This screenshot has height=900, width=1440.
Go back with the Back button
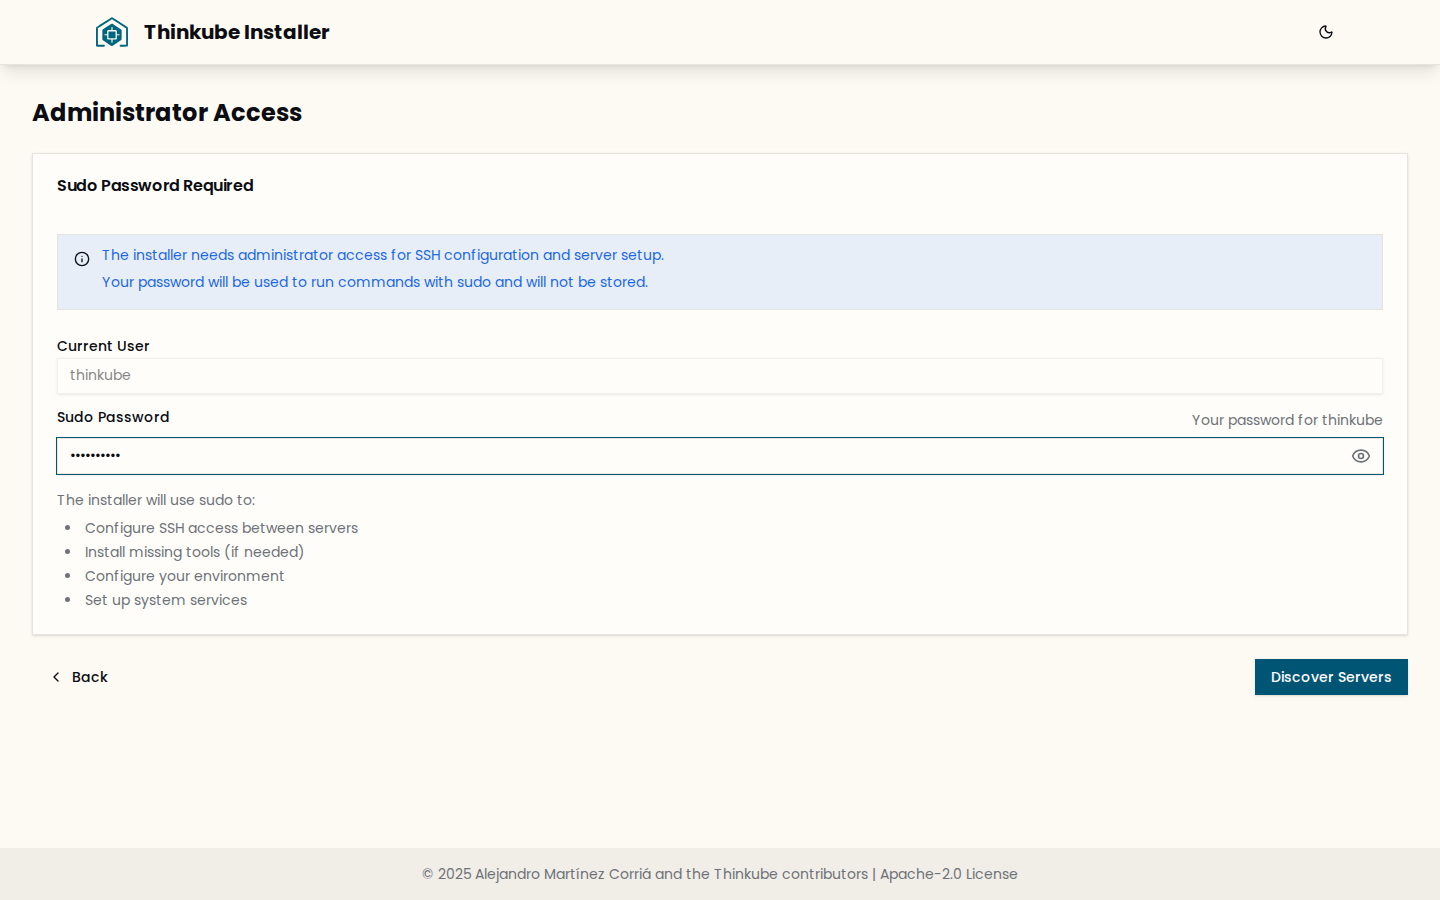coord(80,677)
